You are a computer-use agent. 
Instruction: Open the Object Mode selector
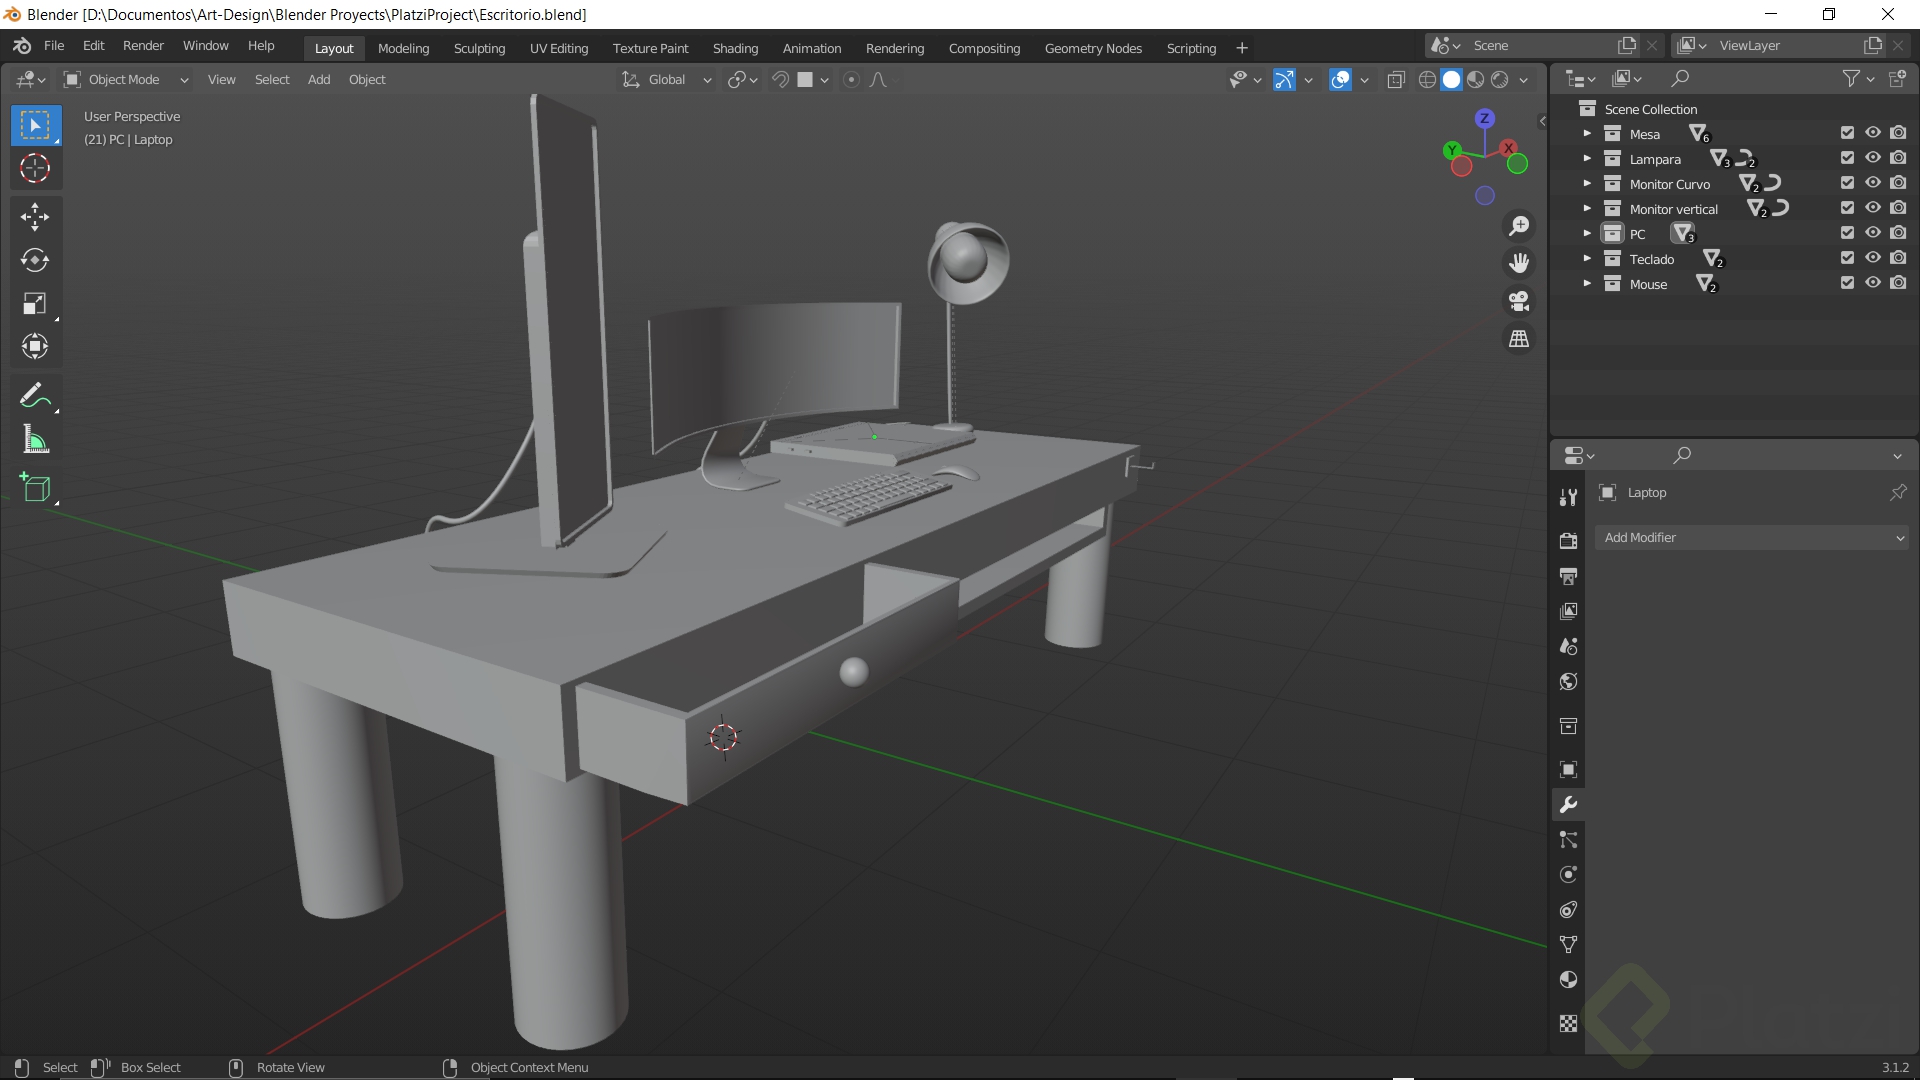click(125, 79)
